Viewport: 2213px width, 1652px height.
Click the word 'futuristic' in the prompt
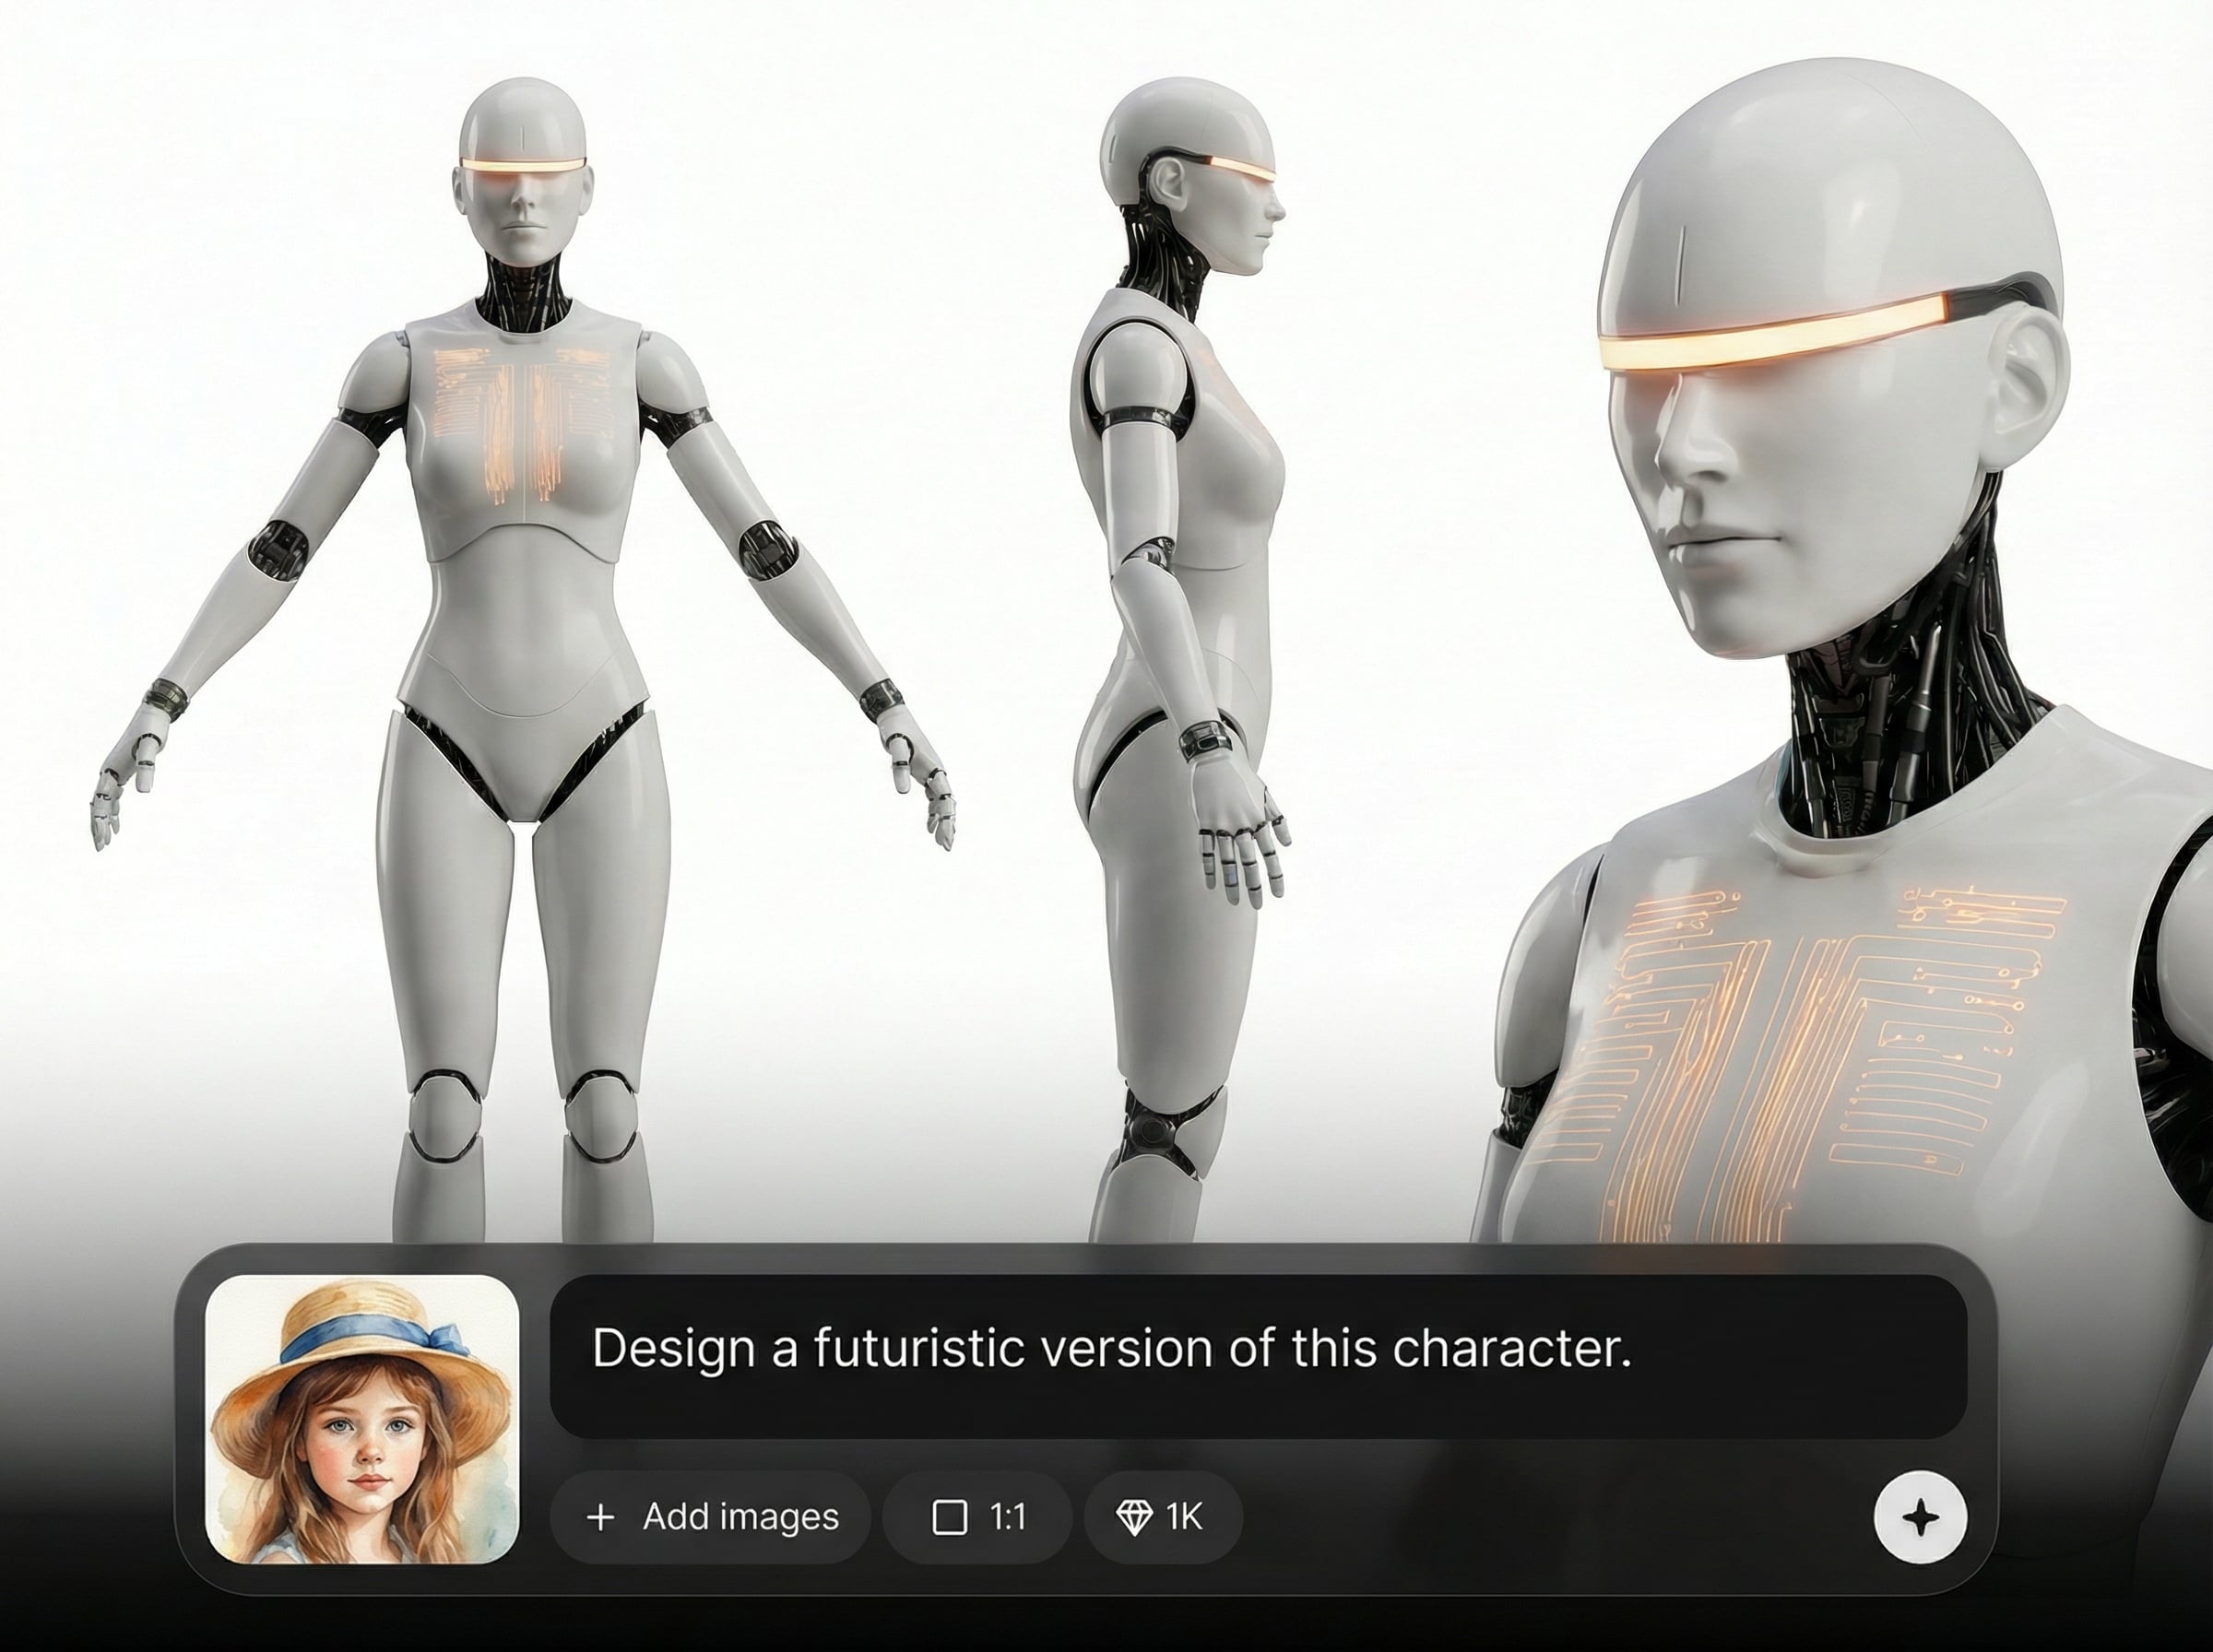[918, 1348]
